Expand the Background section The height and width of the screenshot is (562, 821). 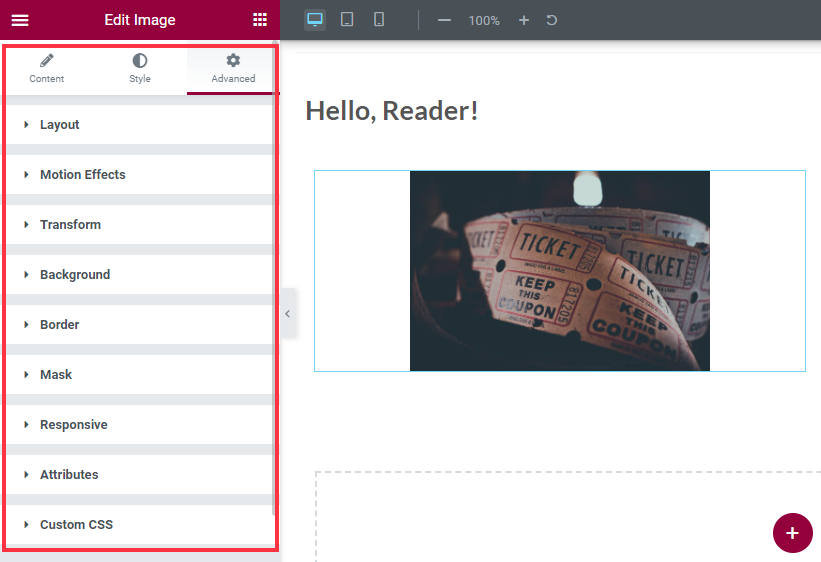click(140, 274)
